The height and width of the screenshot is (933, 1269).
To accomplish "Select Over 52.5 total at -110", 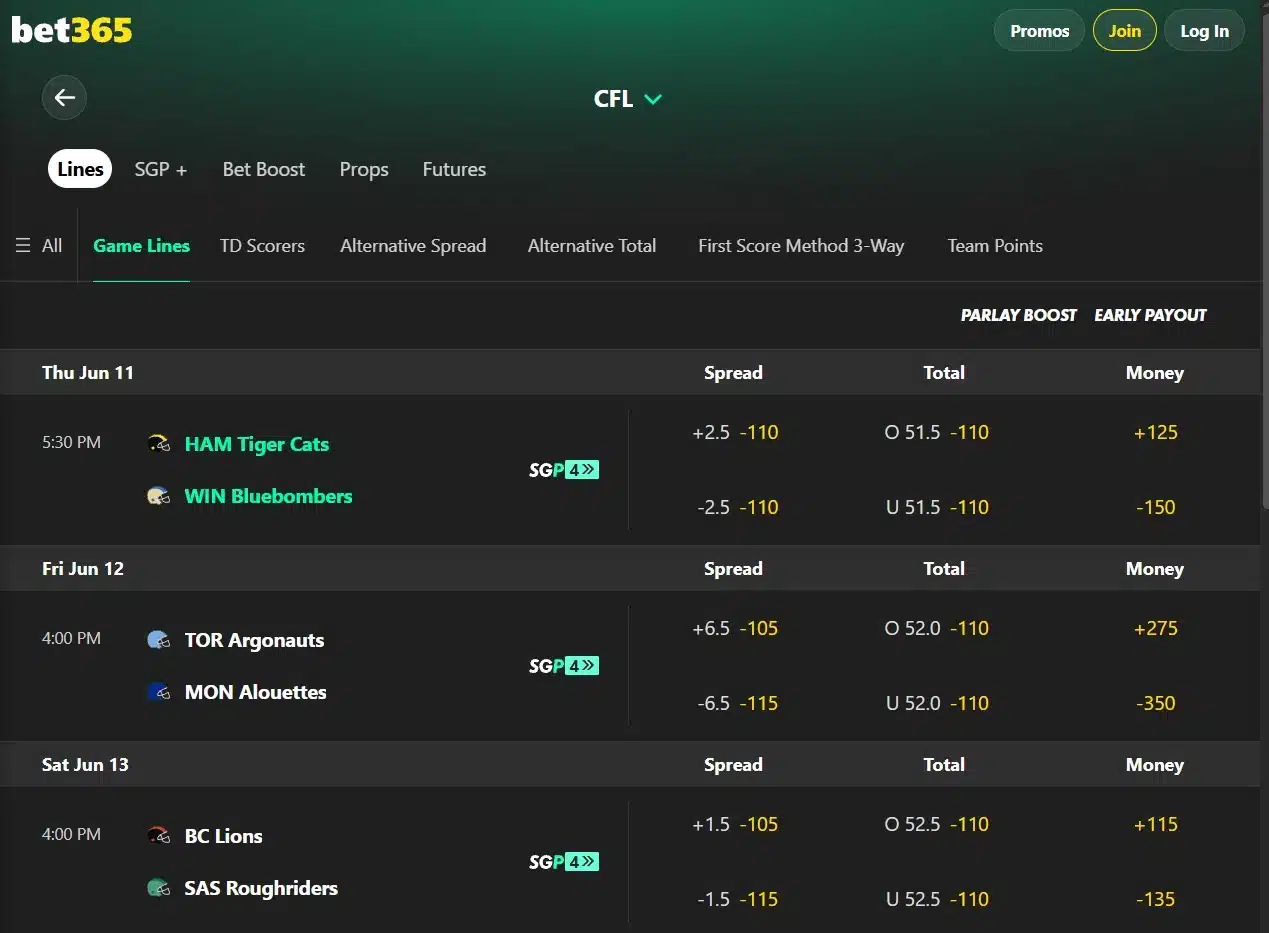I will [x=937, y=825].
